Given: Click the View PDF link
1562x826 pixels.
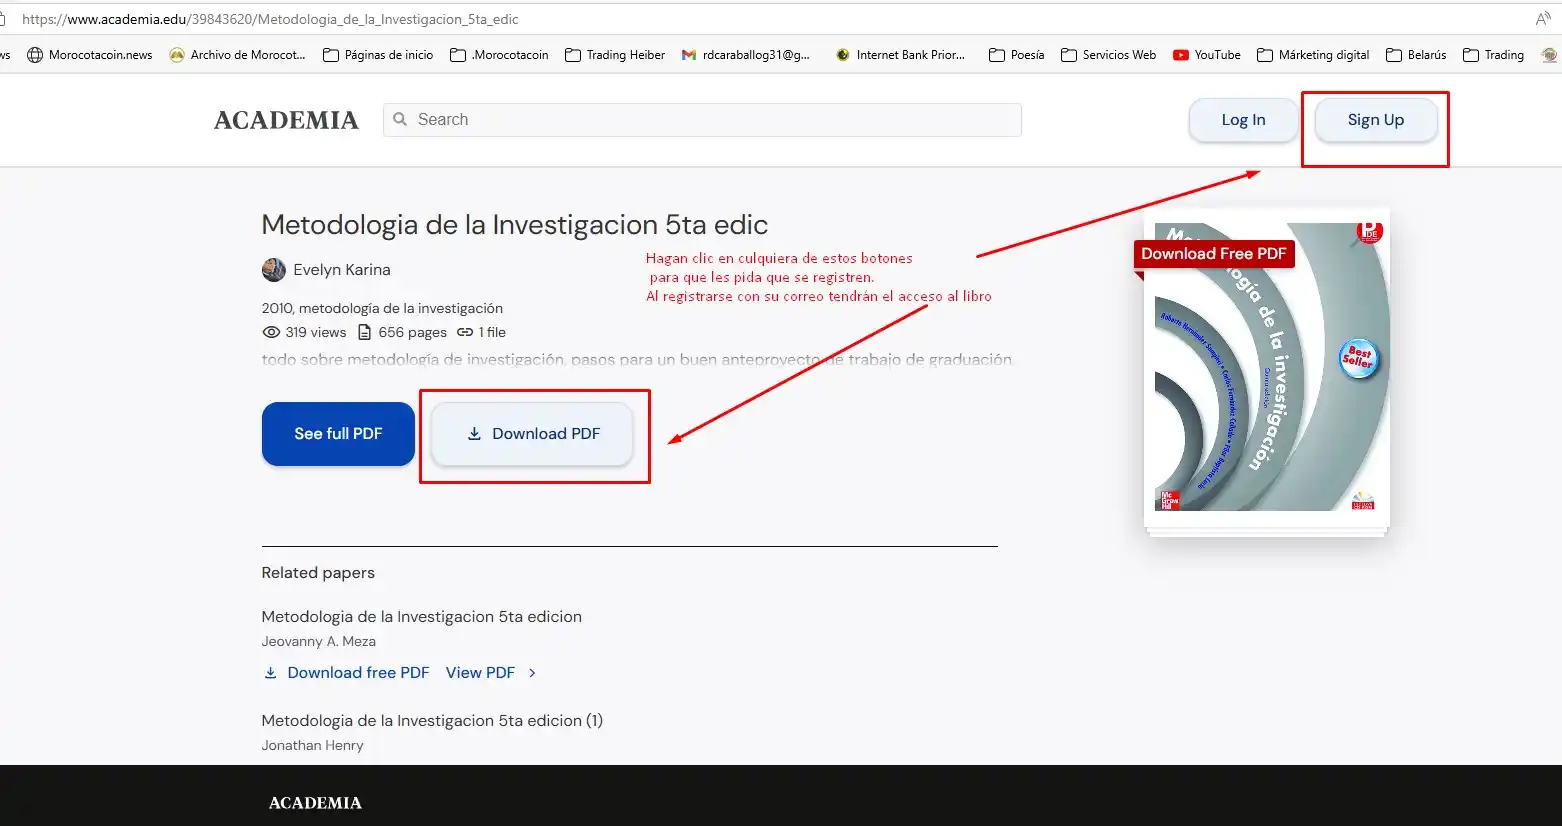Looking at the screenshot, I should (x=480, y=673).
